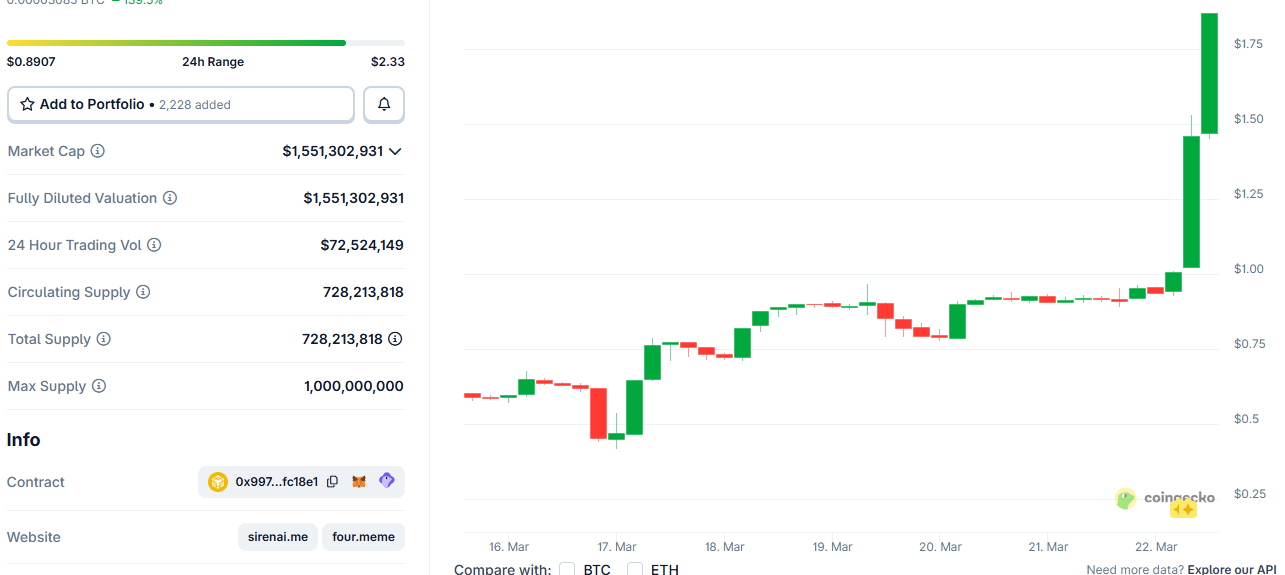The image size is (1285, 575).
Task: Click the price alert bell icon
Action: tap(384, 104)
